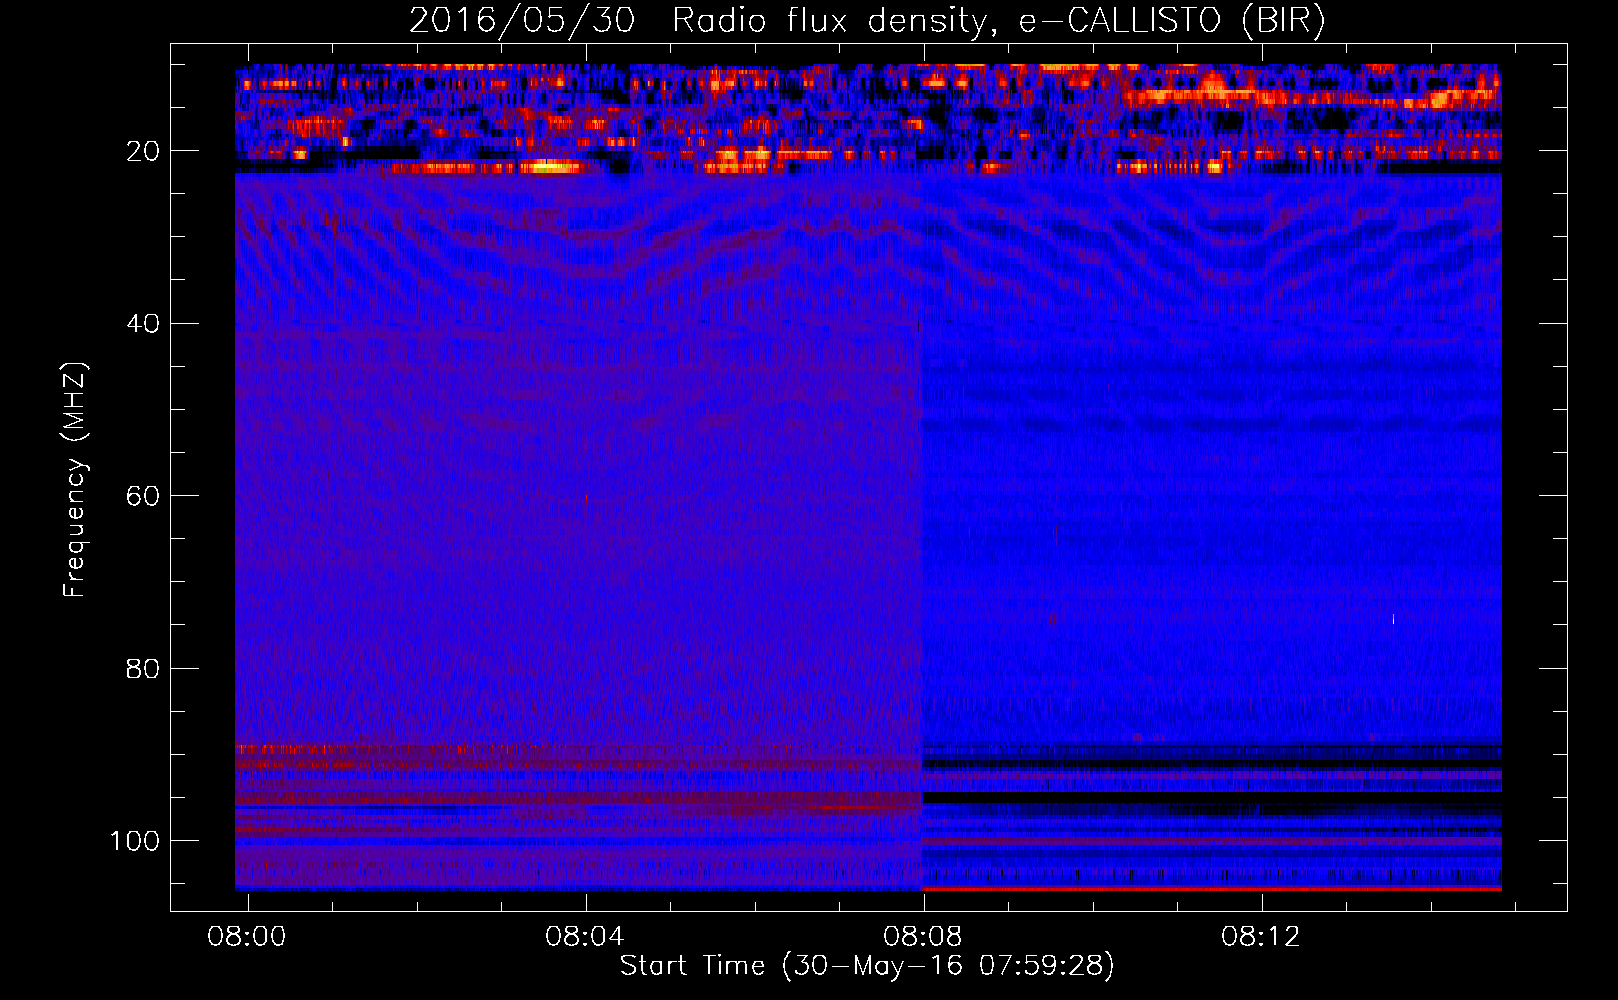Click the "Start Time (30-May-16 07:59:28)" label

pyautogui.click(x=867, y=966)
